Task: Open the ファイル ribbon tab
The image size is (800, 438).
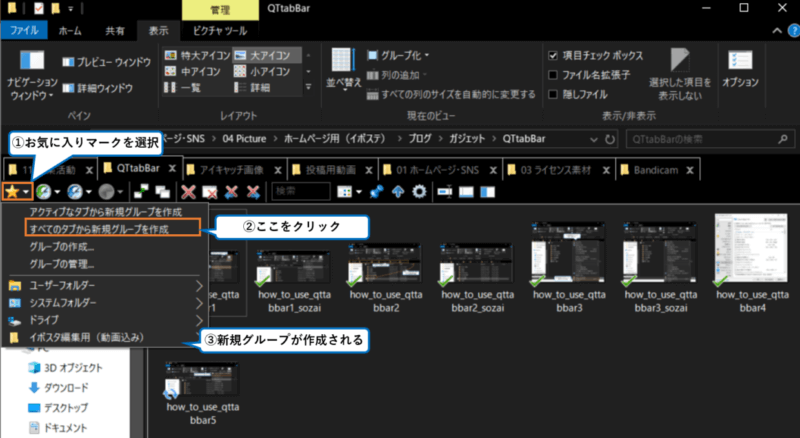Action: pyautogui.click(x=24, y=31)
